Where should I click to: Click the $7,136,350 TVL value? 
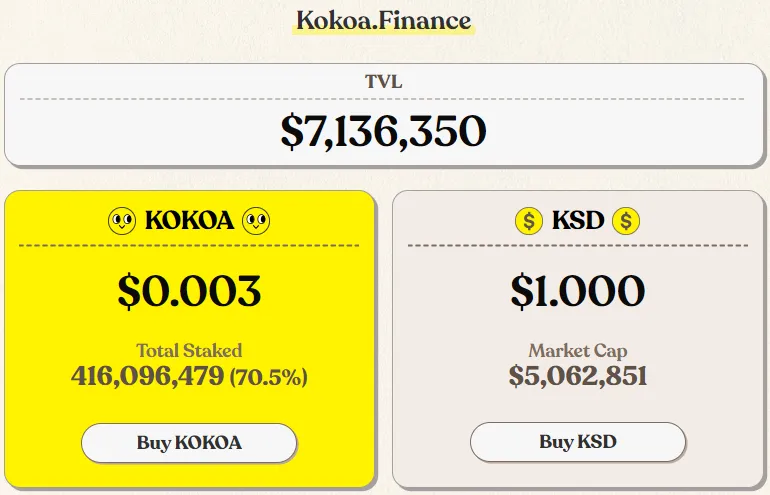pyautogui.click(x=384, y=132)
